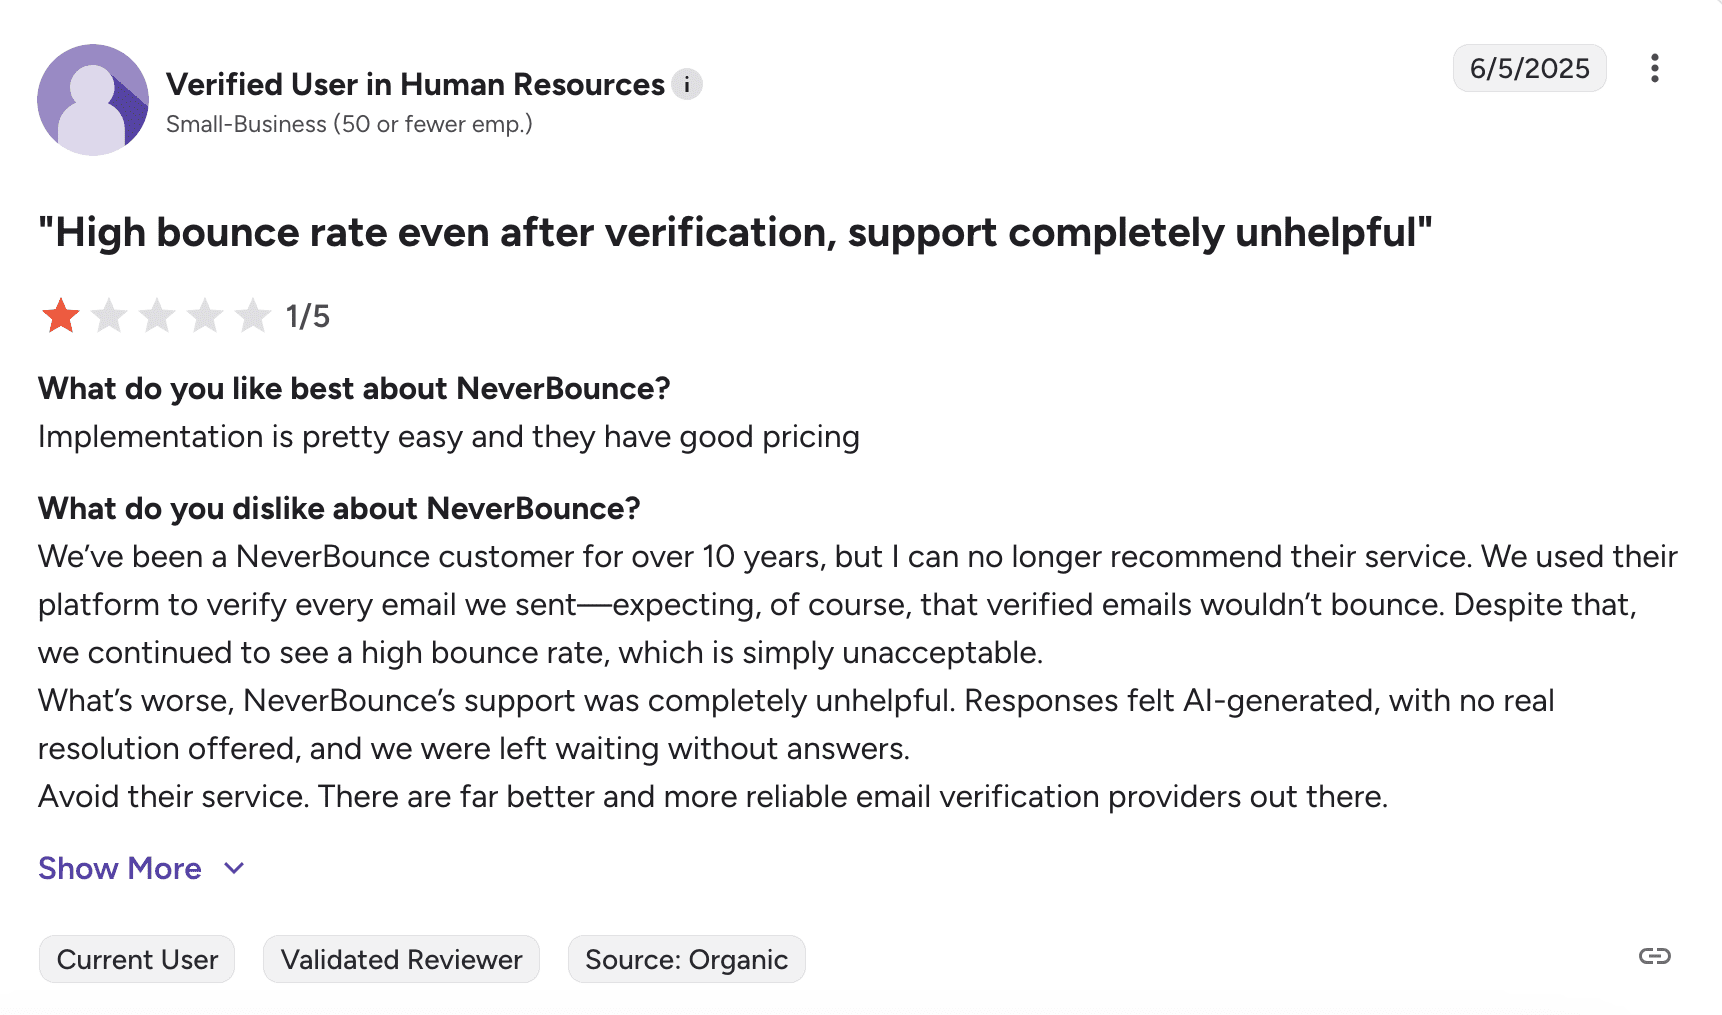Select the Validated Reviewer badge

click(x=401, y=959)
